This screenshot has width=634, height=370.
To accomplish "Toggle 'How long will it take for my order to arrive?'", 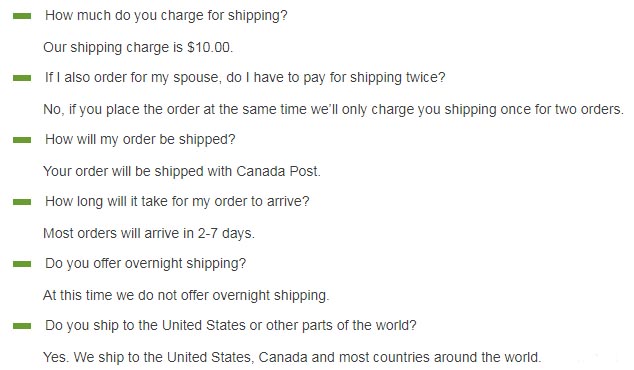I will pyautogui.click(x=177, y=201).
